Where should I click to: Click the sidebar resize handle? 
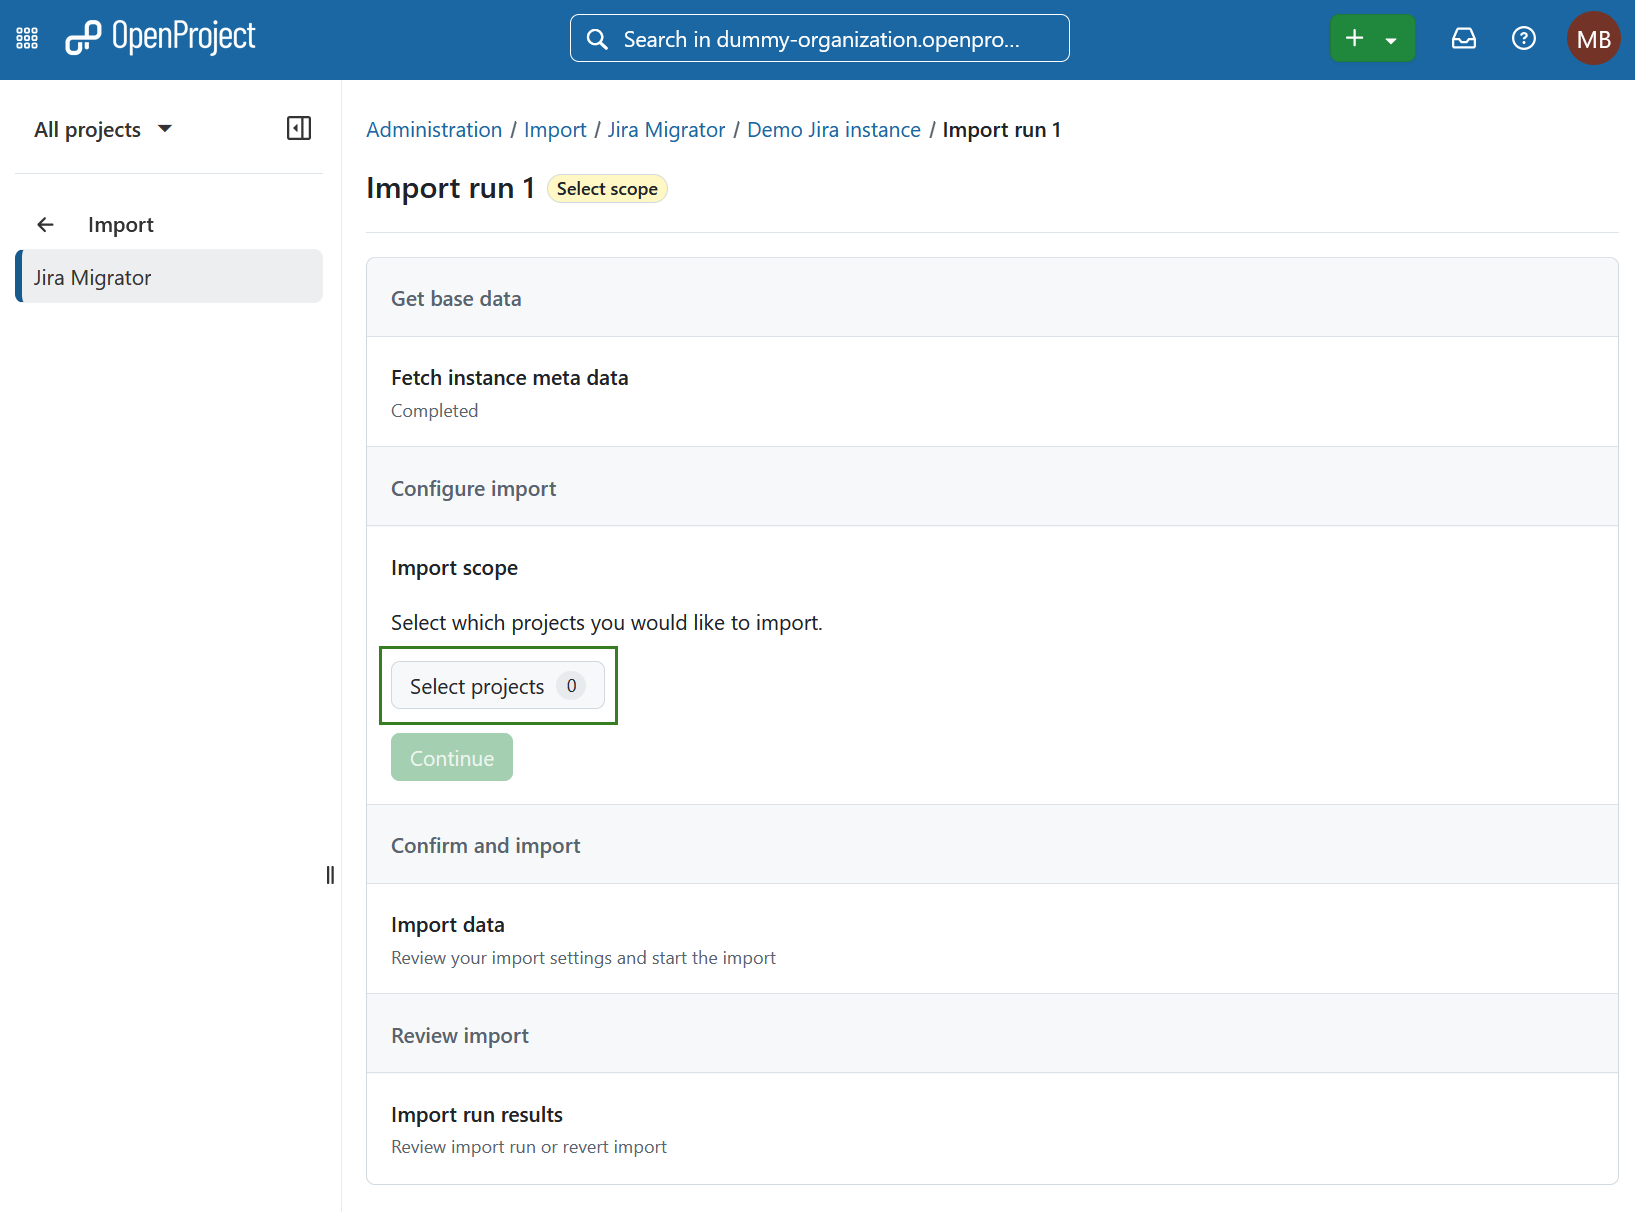pos(330,875)
